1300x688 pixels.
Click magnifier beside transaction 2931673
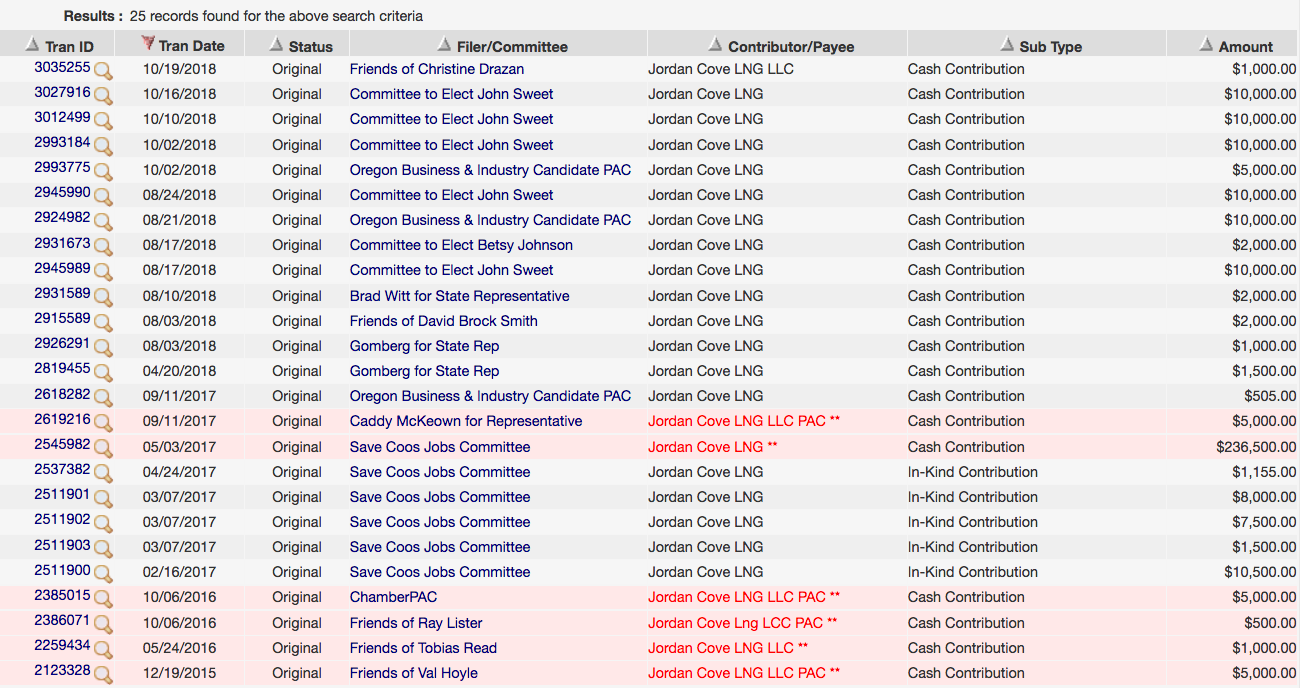pos(103,247)
